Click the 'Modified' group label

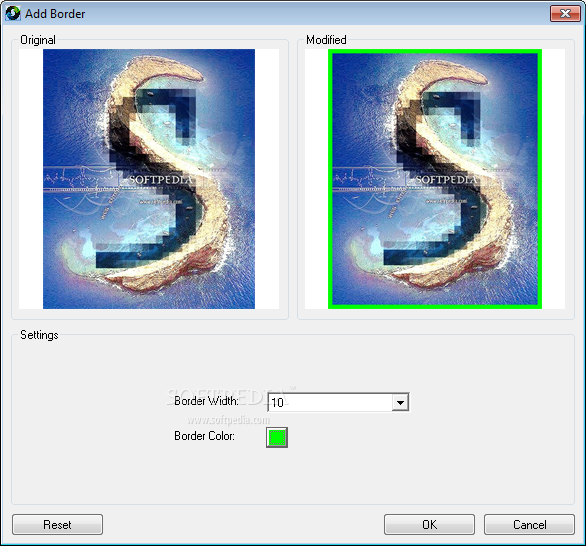coord(326,40)
